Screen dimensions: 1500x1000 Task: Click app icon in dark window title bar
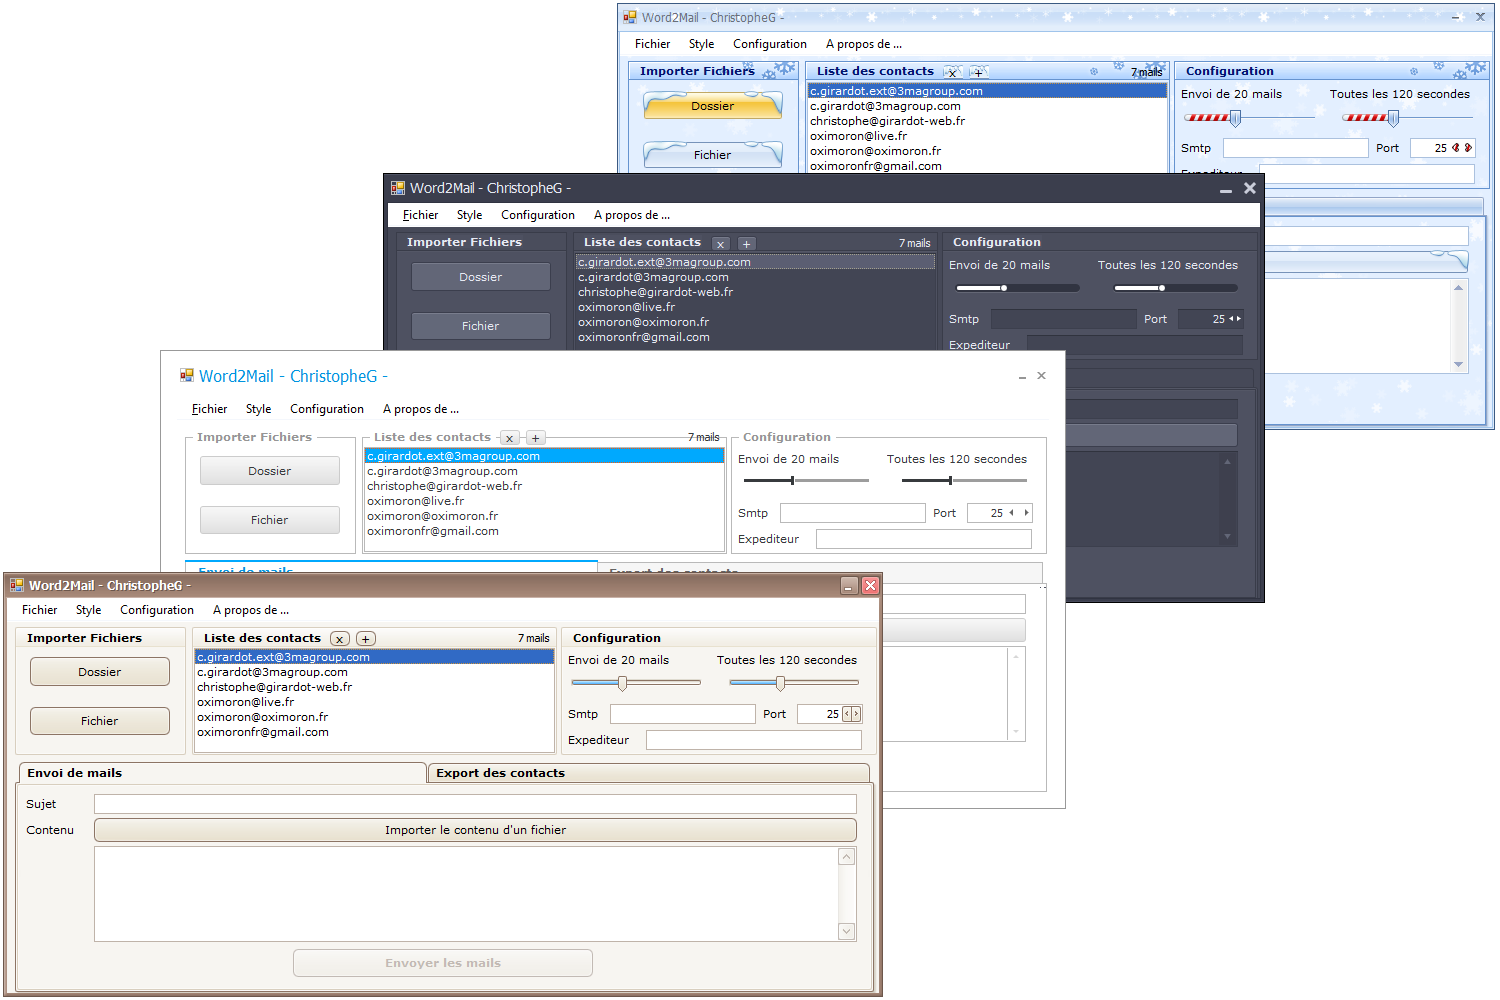398,187
